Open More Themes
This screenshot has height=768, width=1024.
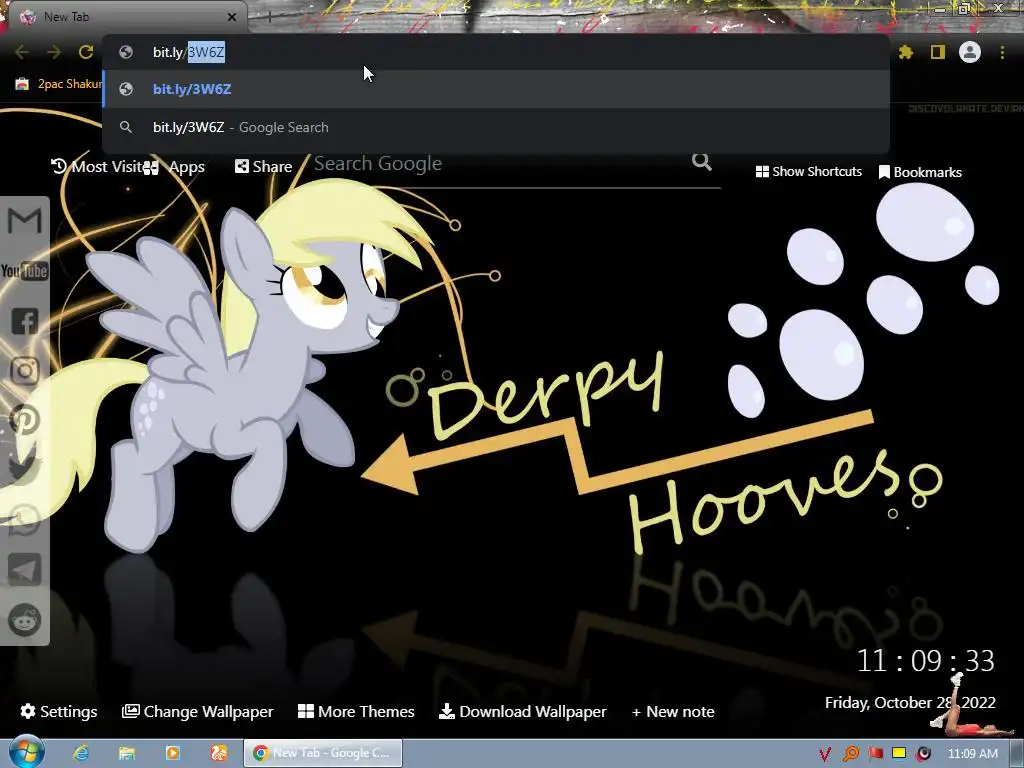[356, 711]
